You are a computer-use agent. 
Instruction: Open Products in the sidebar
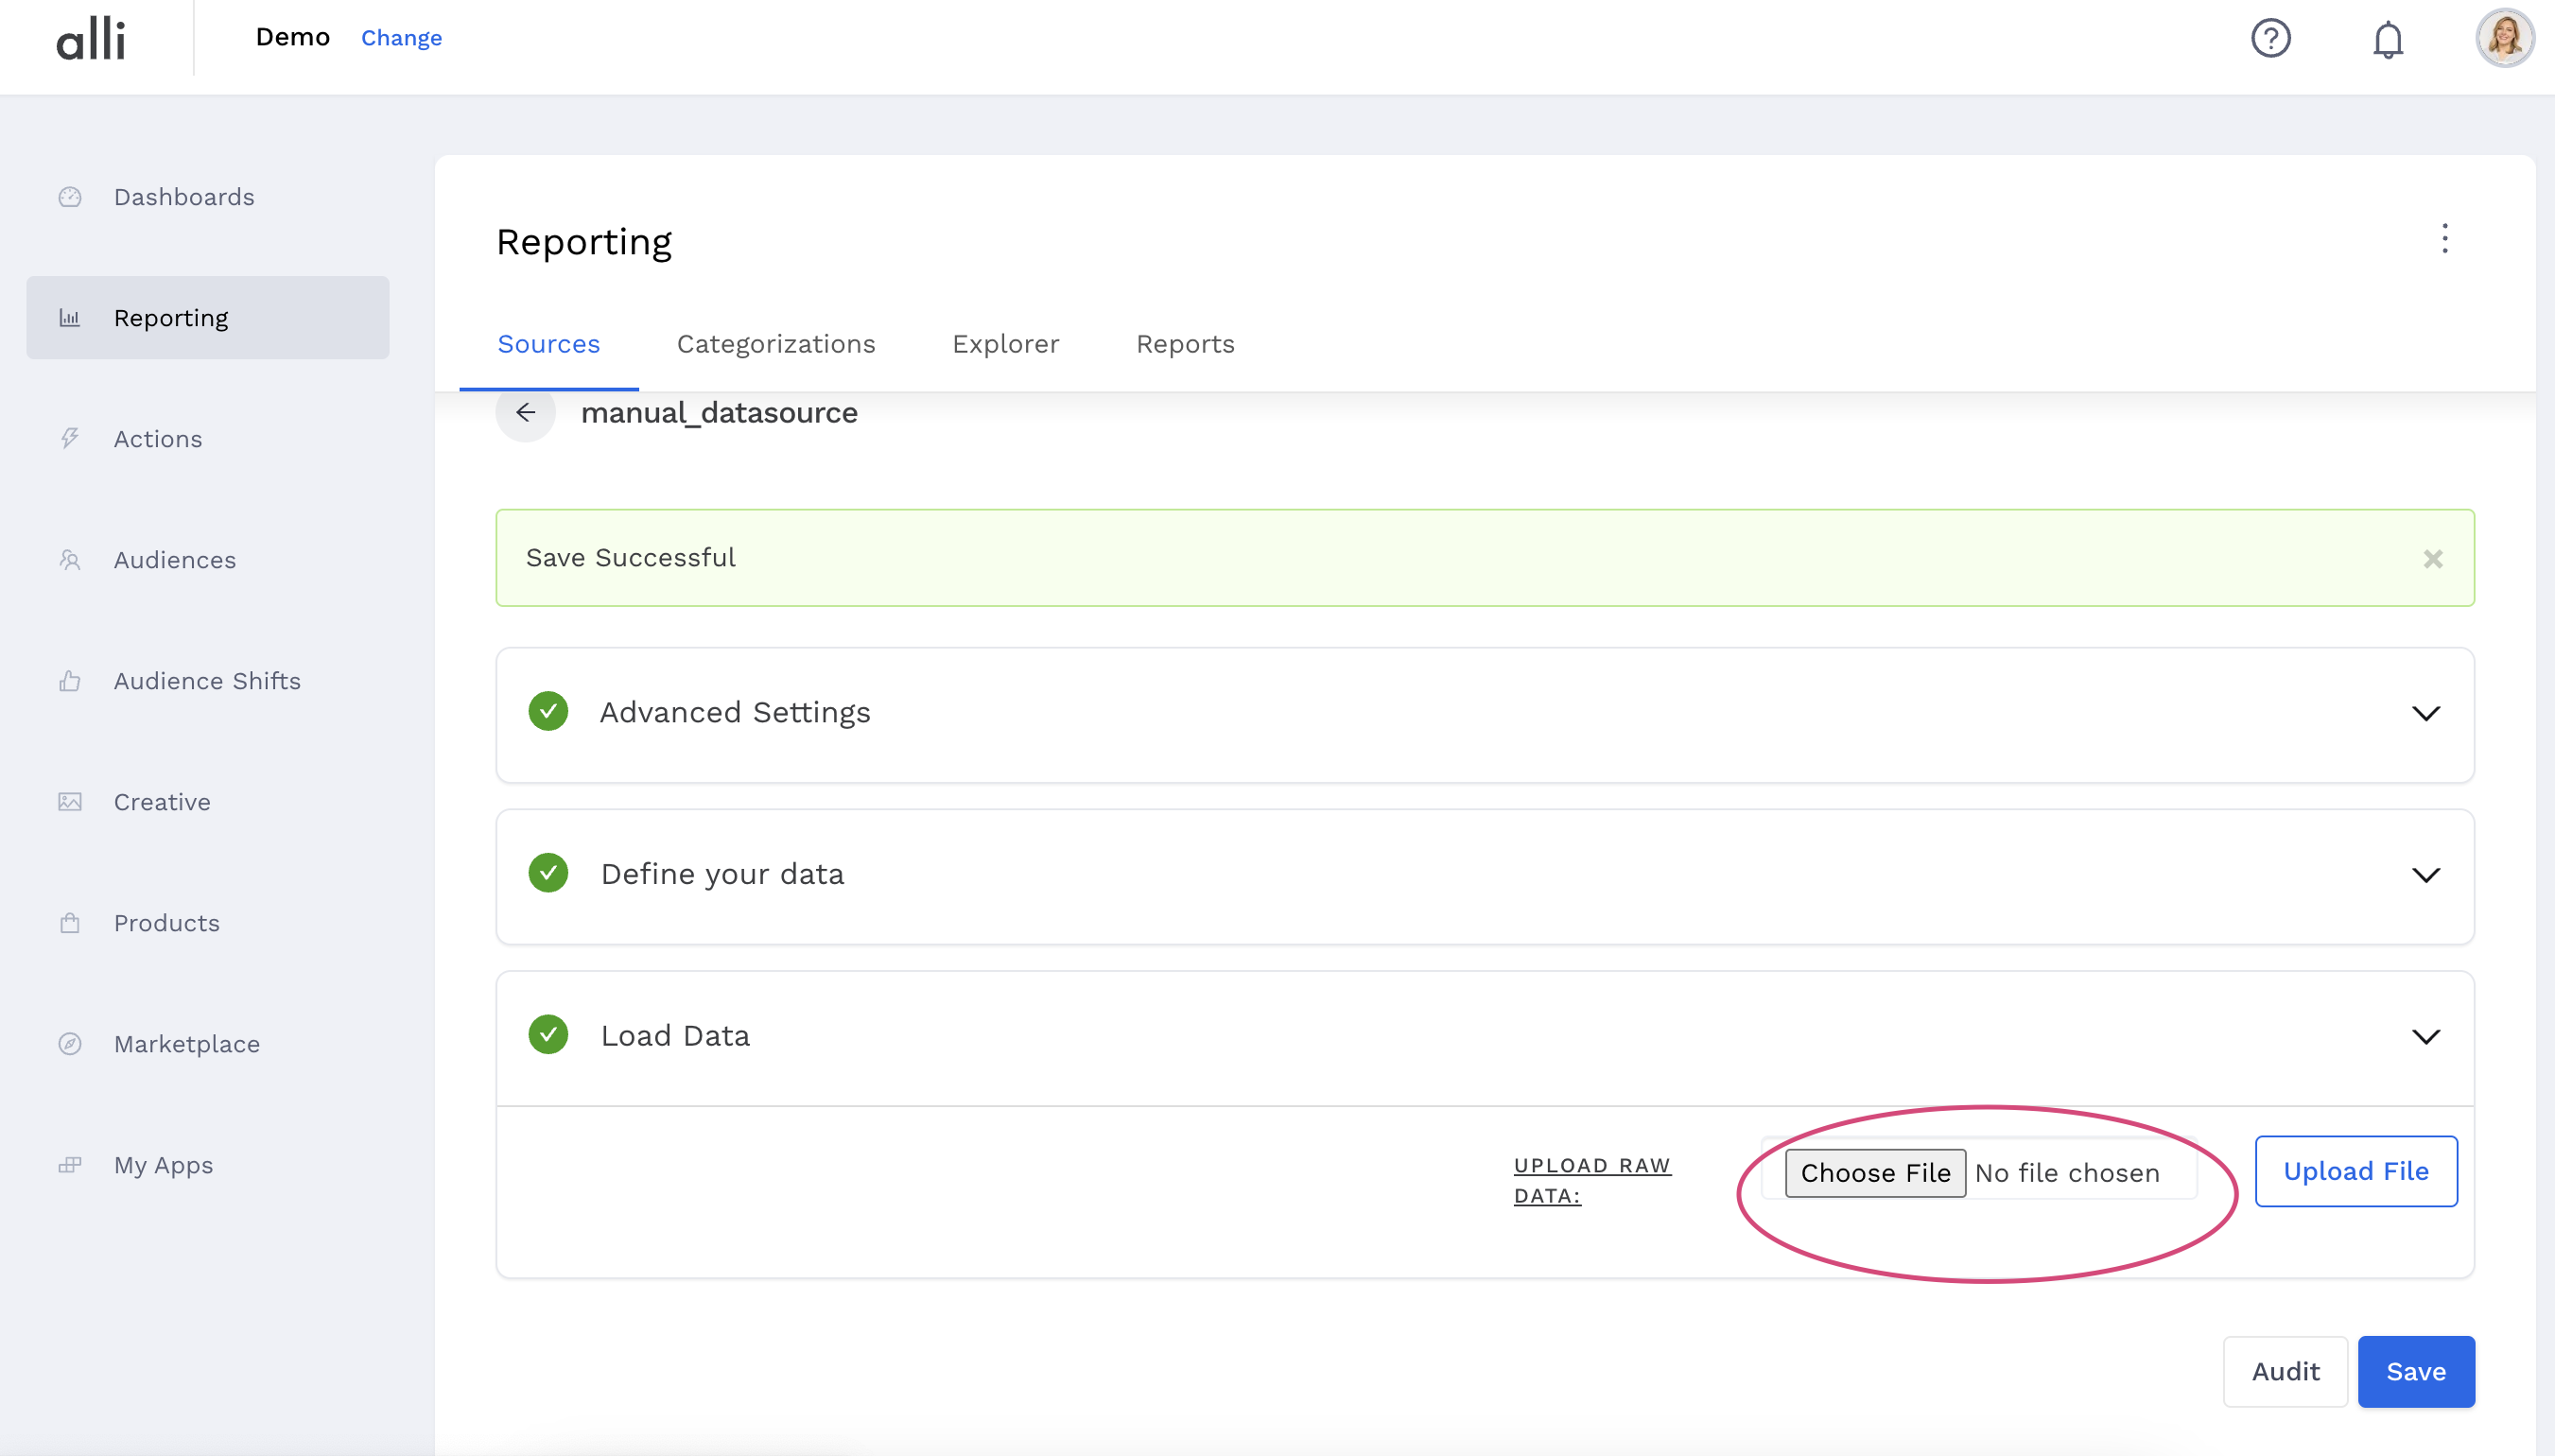(x=208, y=923)
